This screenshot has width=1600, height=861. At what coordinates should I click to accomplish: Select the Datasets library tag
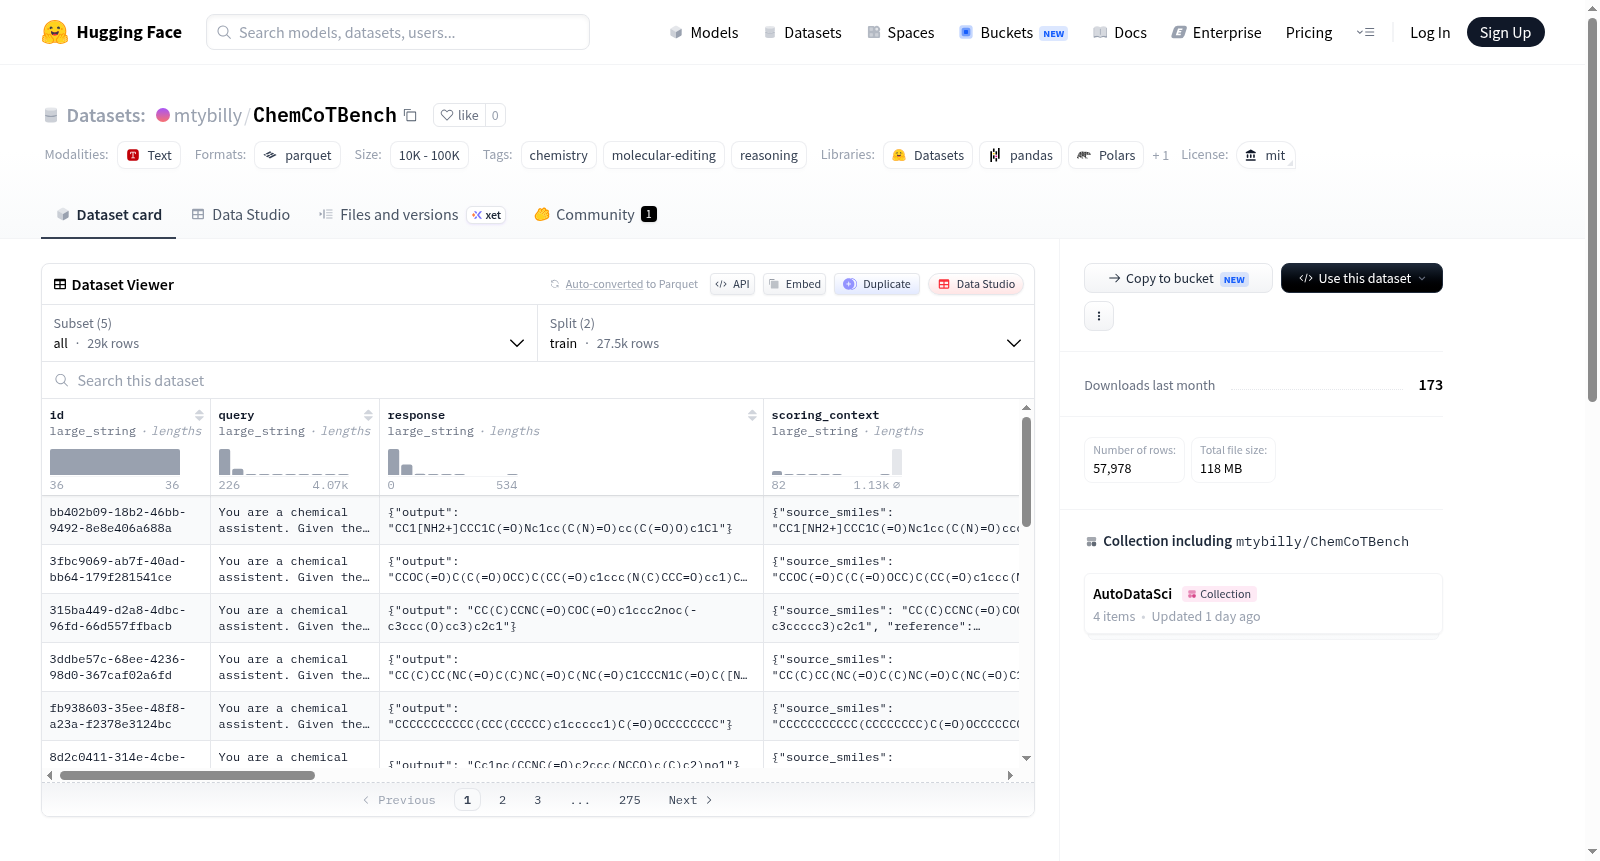(928, 155)
